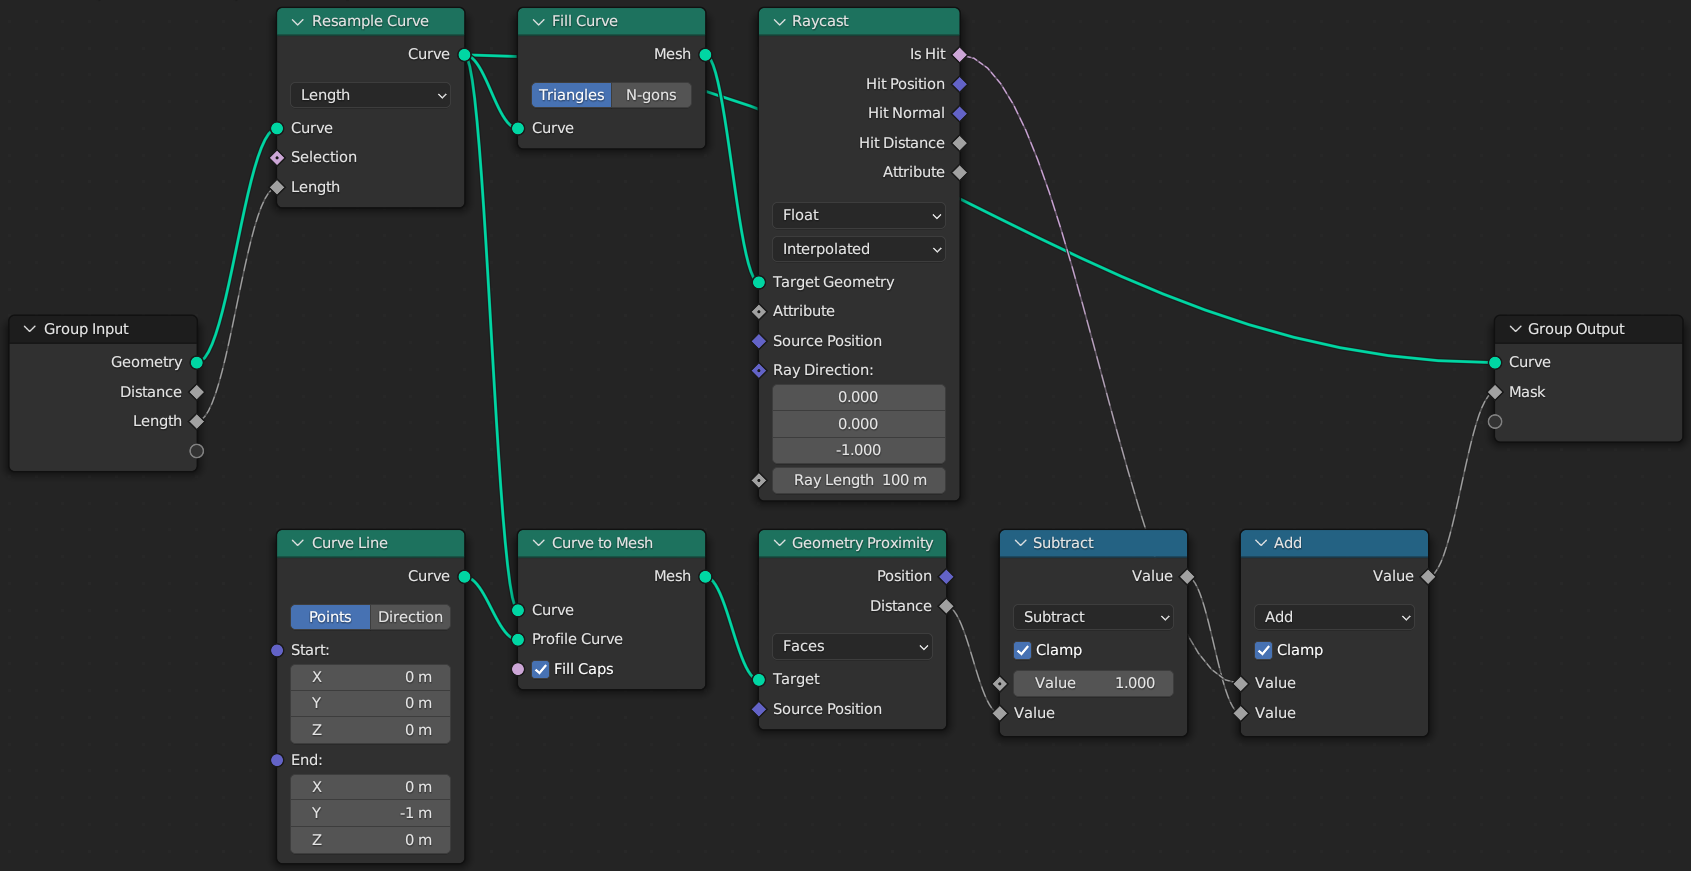
Task: Click Curve output socket on Curve Line
Action: click(464, 576)
